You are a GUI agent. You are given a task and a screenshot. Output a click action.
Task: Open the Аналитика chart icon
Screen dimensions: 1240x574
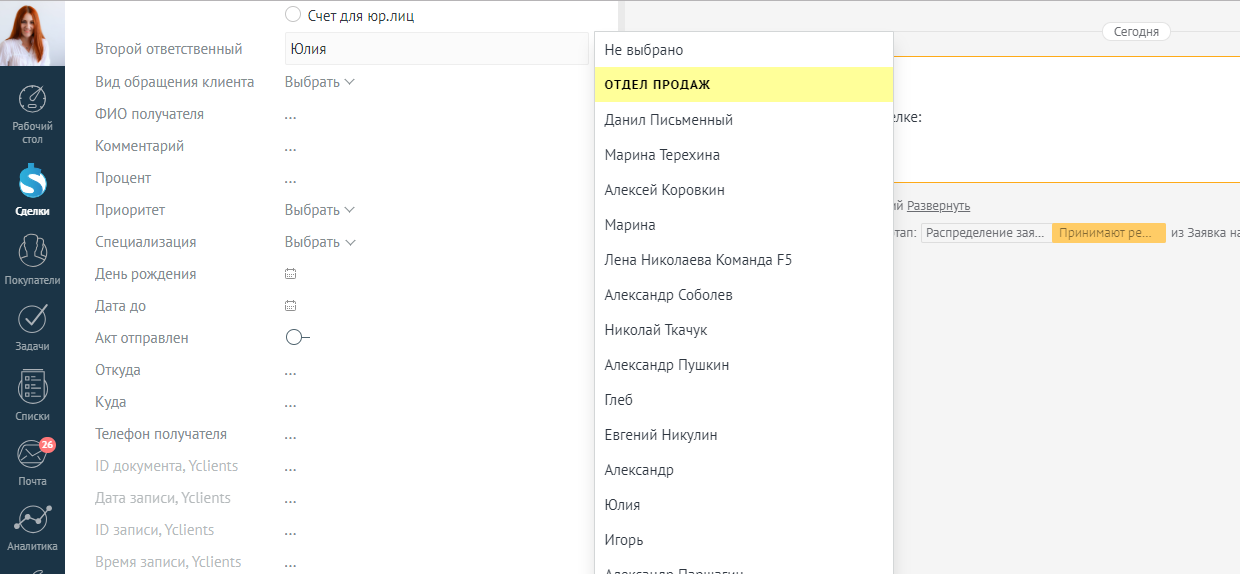[32, 520]
